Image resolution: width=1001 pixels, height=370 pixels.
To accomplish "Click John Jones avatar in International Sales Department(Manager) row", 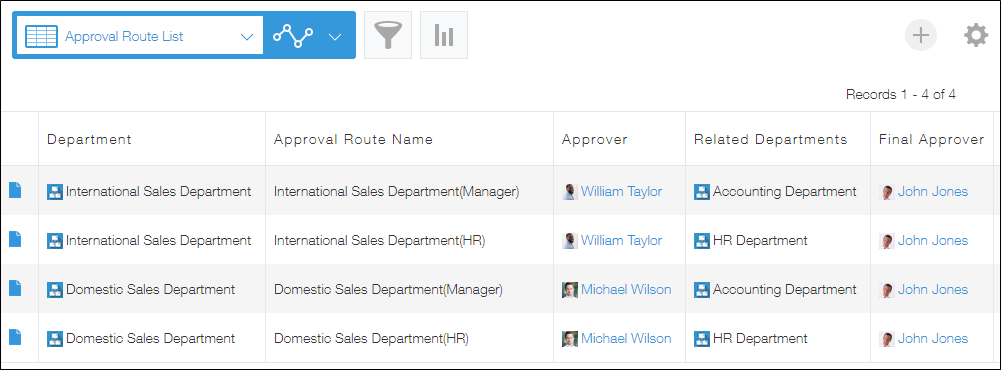I will (887, 191).
